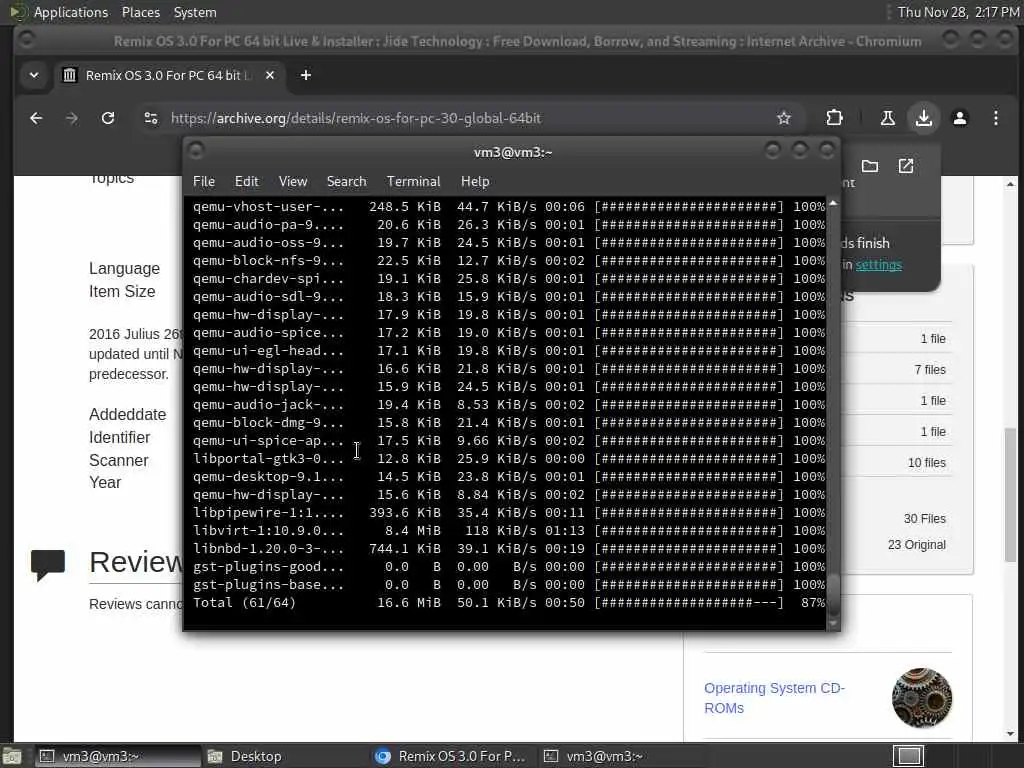Open the Operating System CD-ROMs link
The width and height of the screenshot is (1024, 768).
tap(774, 698)
